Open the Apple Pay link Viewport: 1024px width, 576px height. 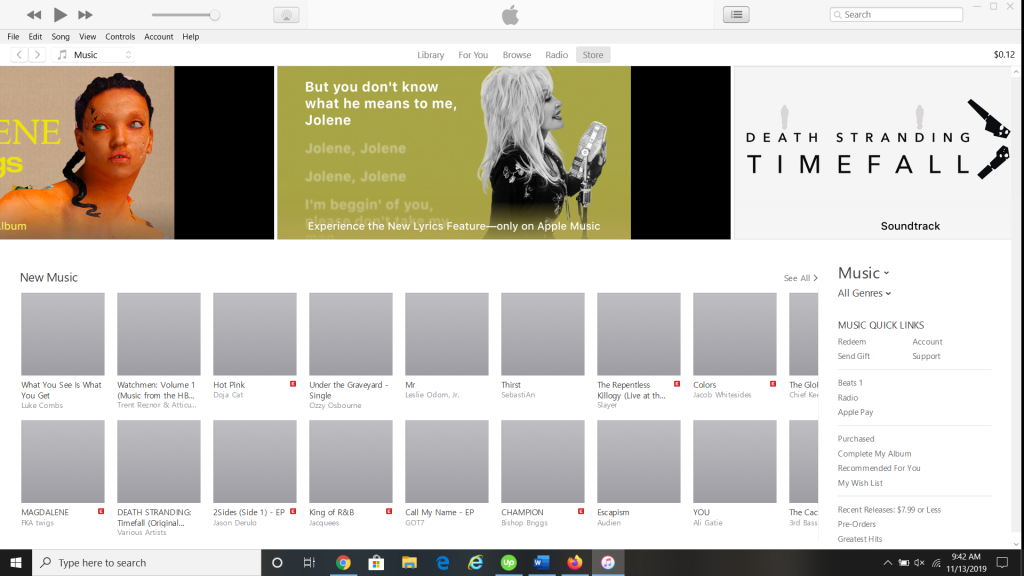click(x=855, y=412)
